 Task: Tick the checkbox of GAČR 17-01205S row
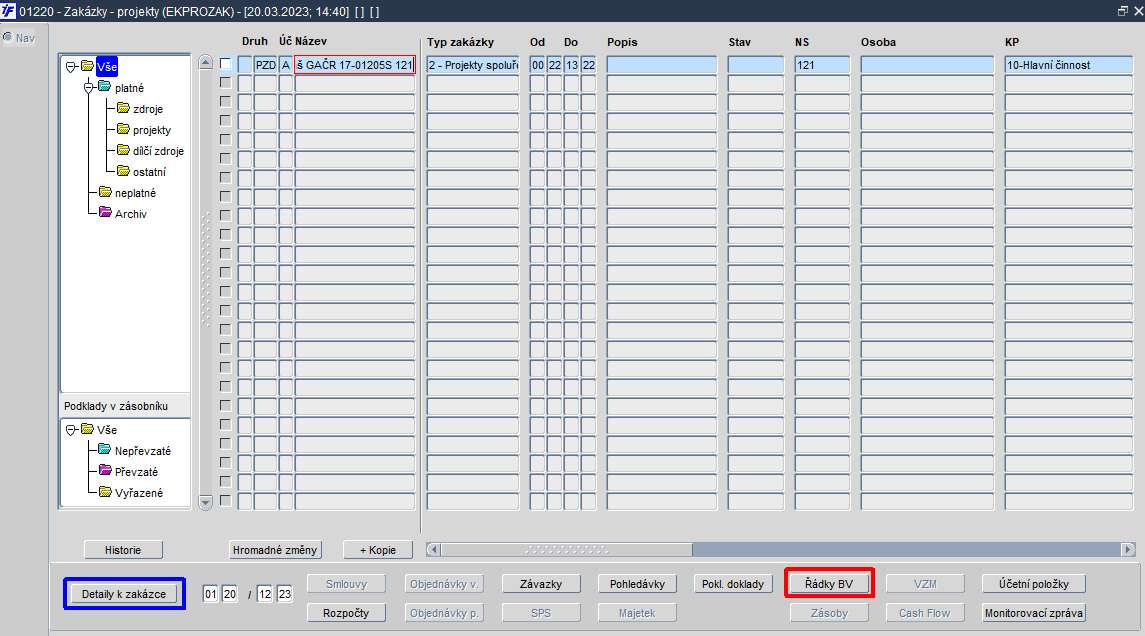click(x=226, y=64)
